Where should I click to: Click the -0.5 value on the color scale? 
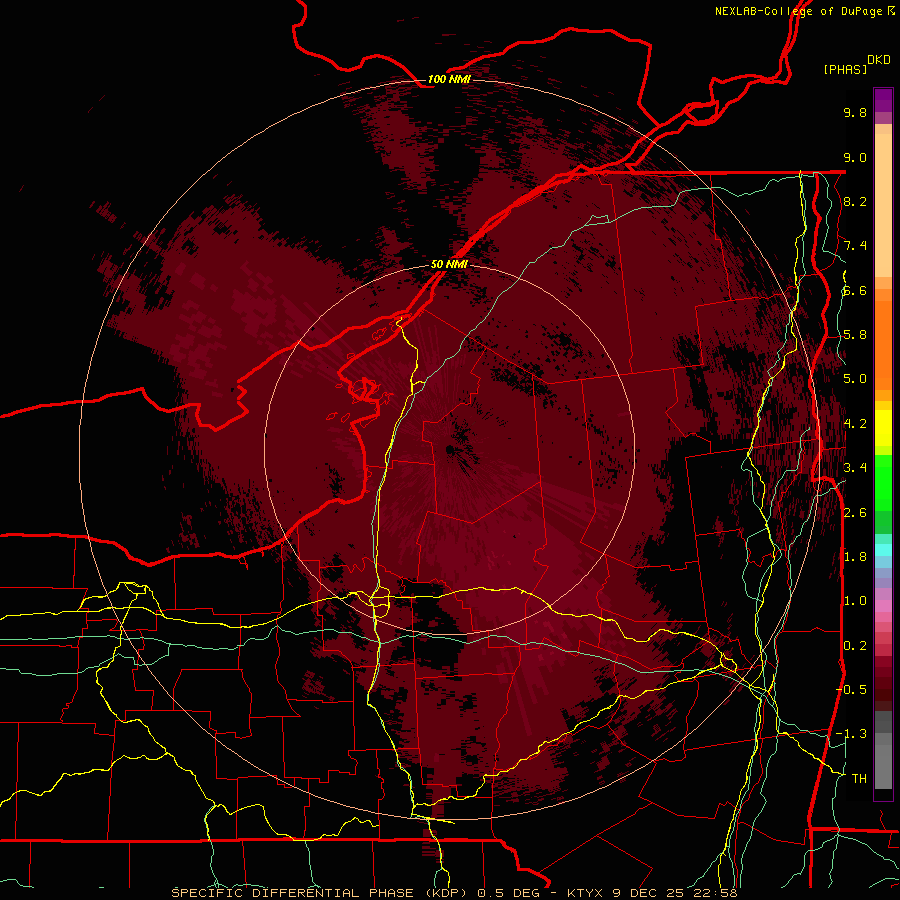[851, 689]
